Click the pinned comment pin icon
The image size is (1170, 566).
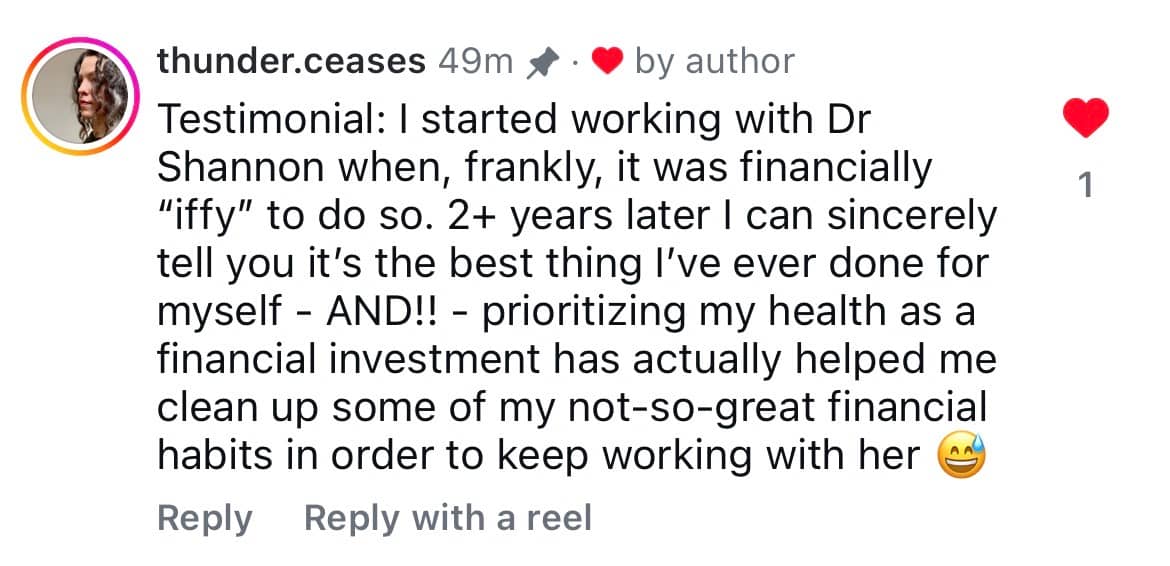[542, 63]
